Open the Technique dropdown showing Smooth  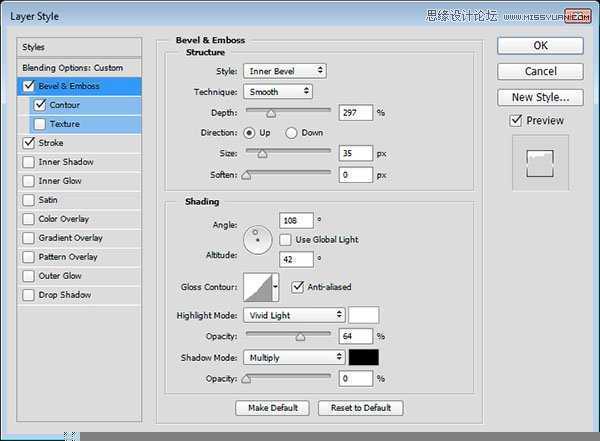point(278,92)
